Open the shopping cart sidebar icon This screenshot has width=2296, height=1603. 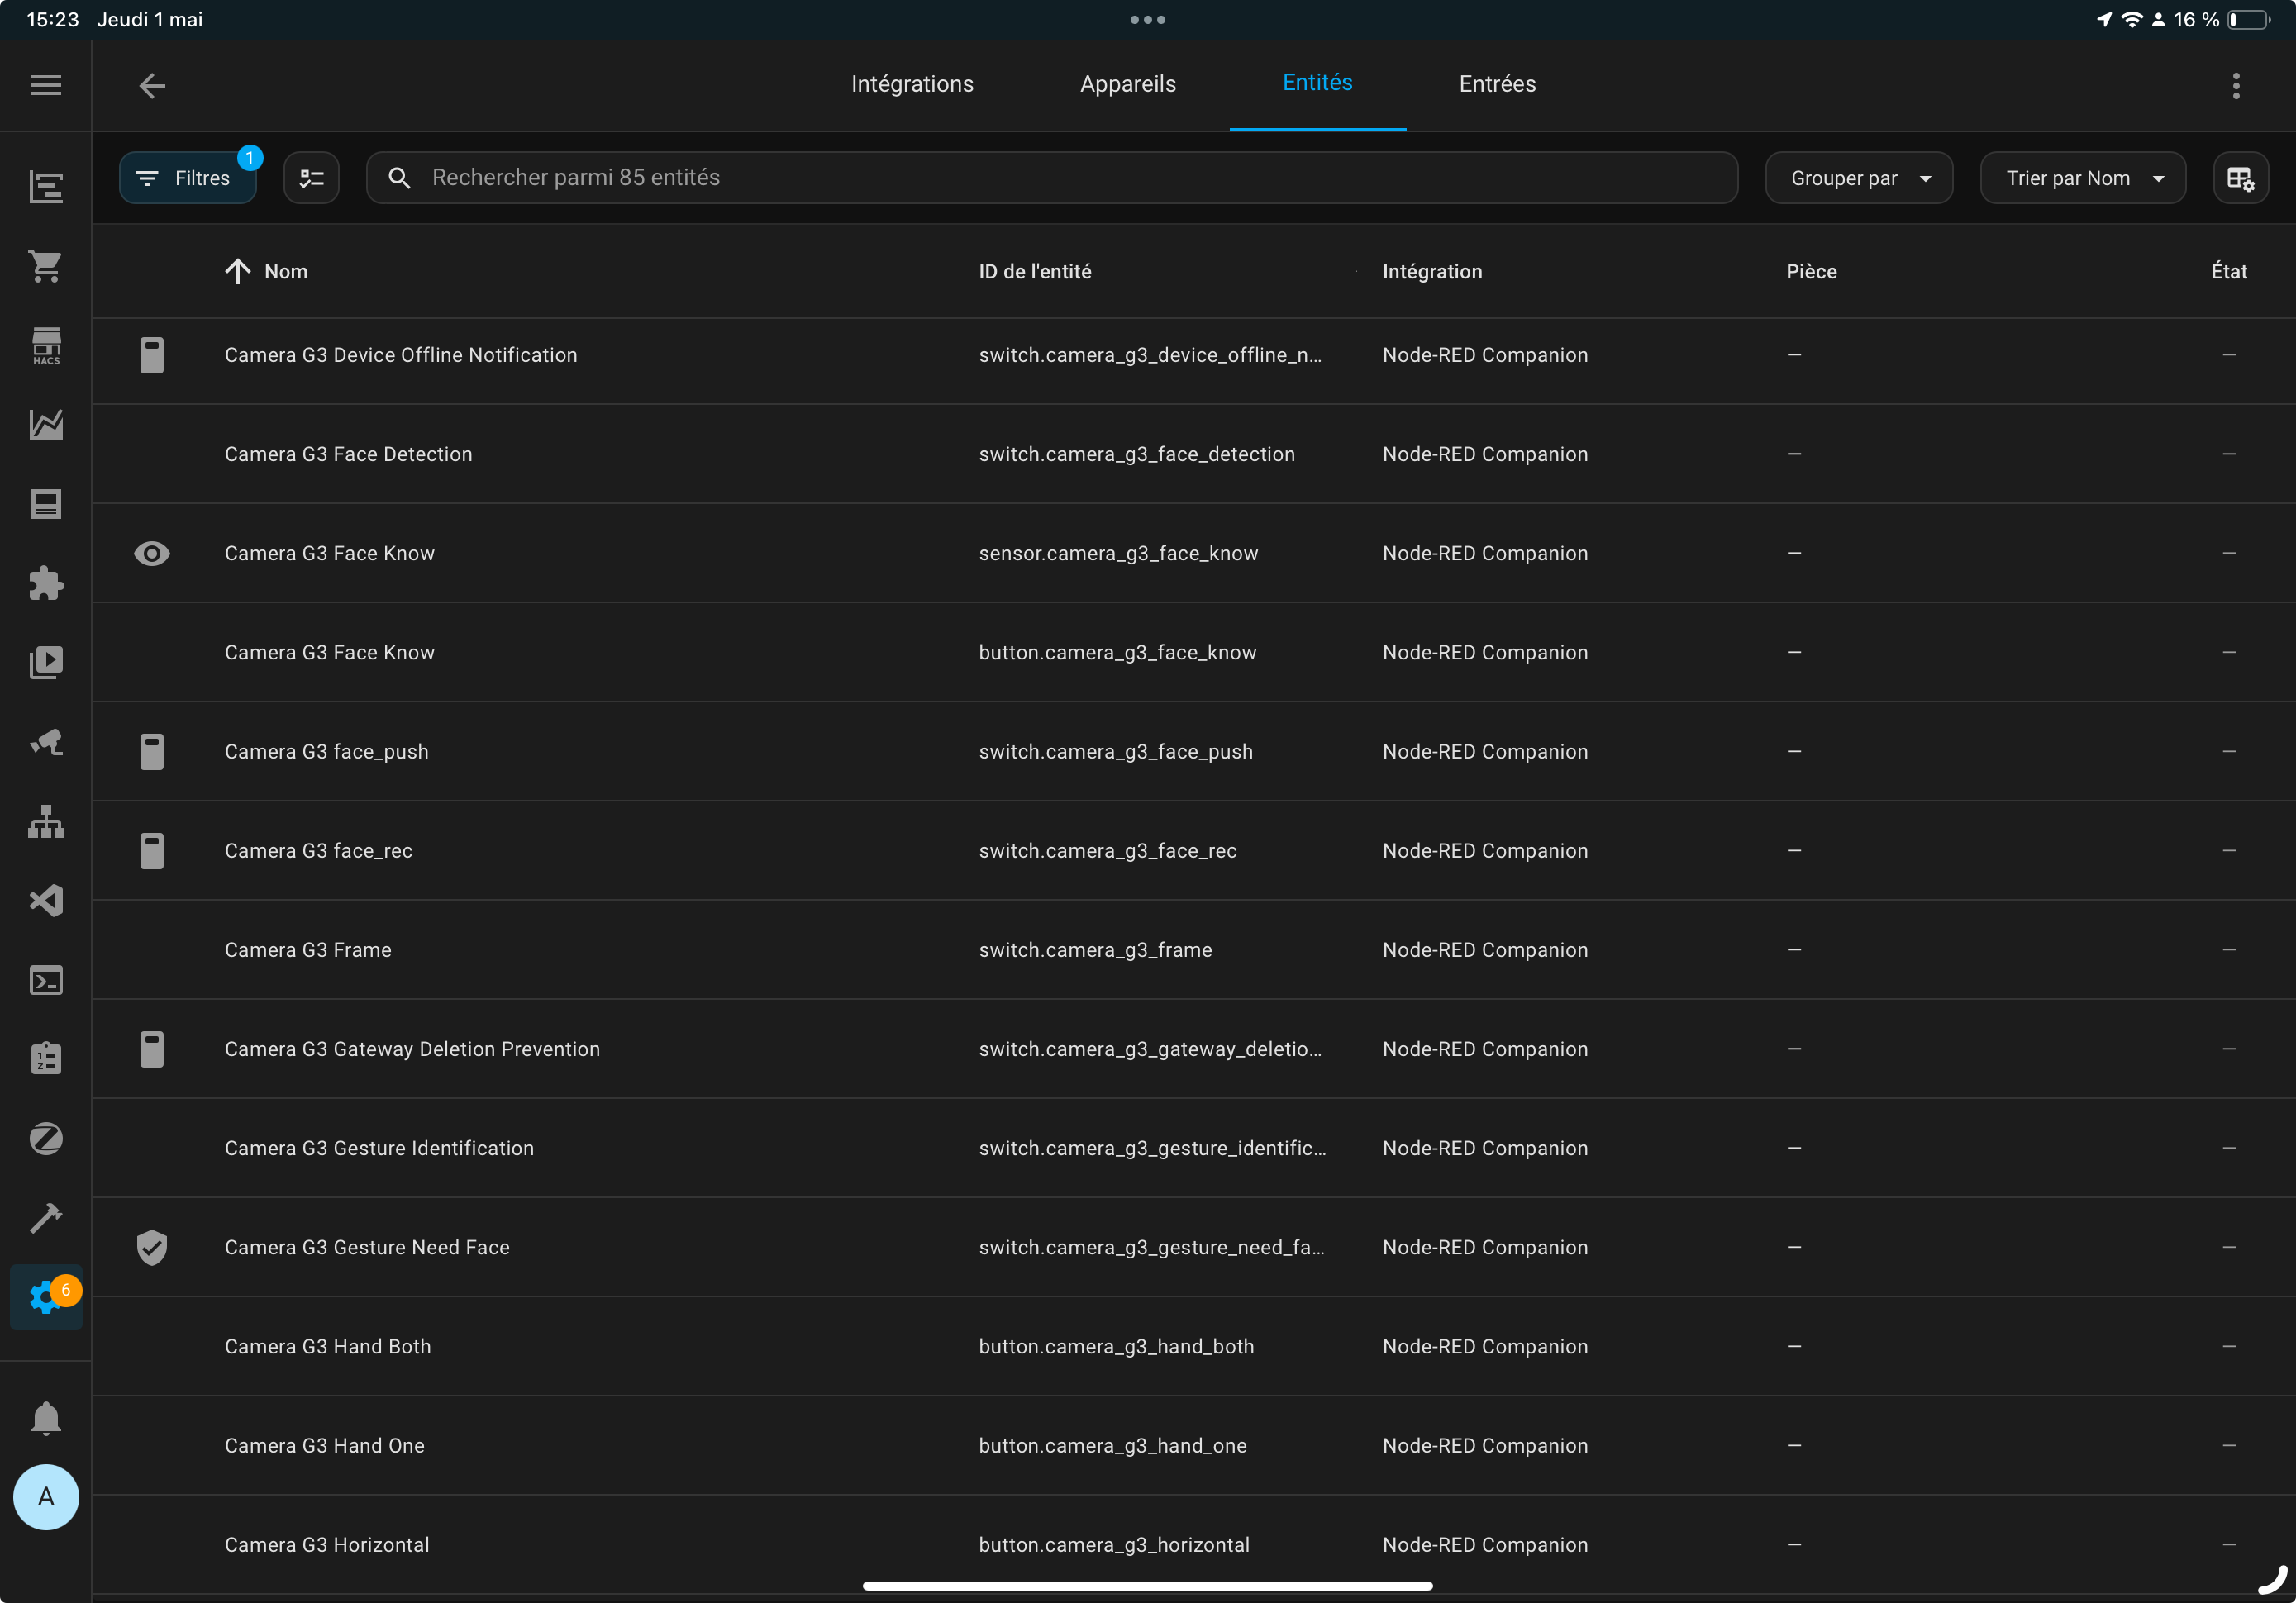click(x=46, y=265)
